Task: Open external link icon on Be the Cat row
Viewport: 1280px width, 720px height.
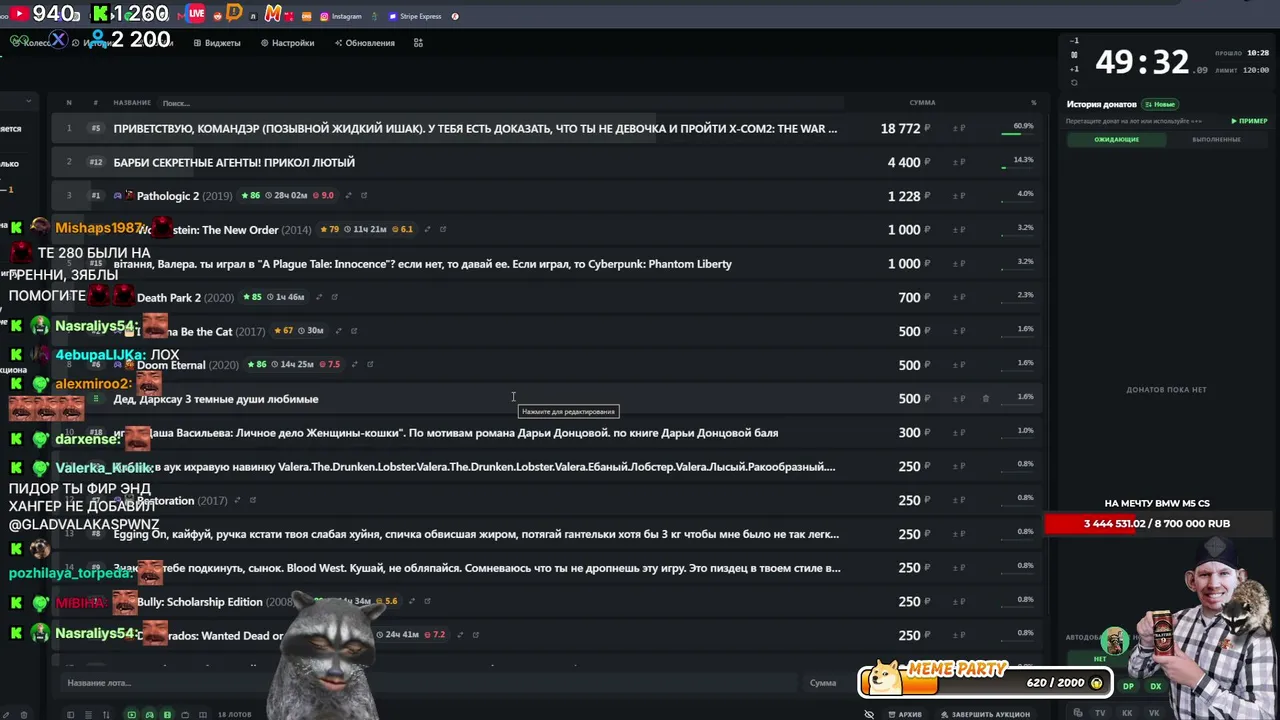Action: coord(353,331)
